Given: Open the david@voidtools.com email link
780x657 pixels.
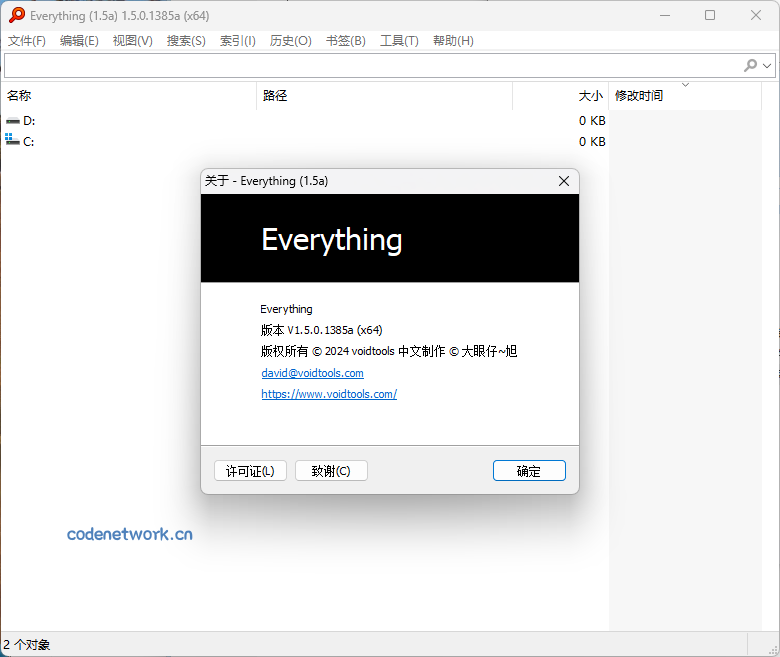Looking at the screenshot, I should [312, 373].
